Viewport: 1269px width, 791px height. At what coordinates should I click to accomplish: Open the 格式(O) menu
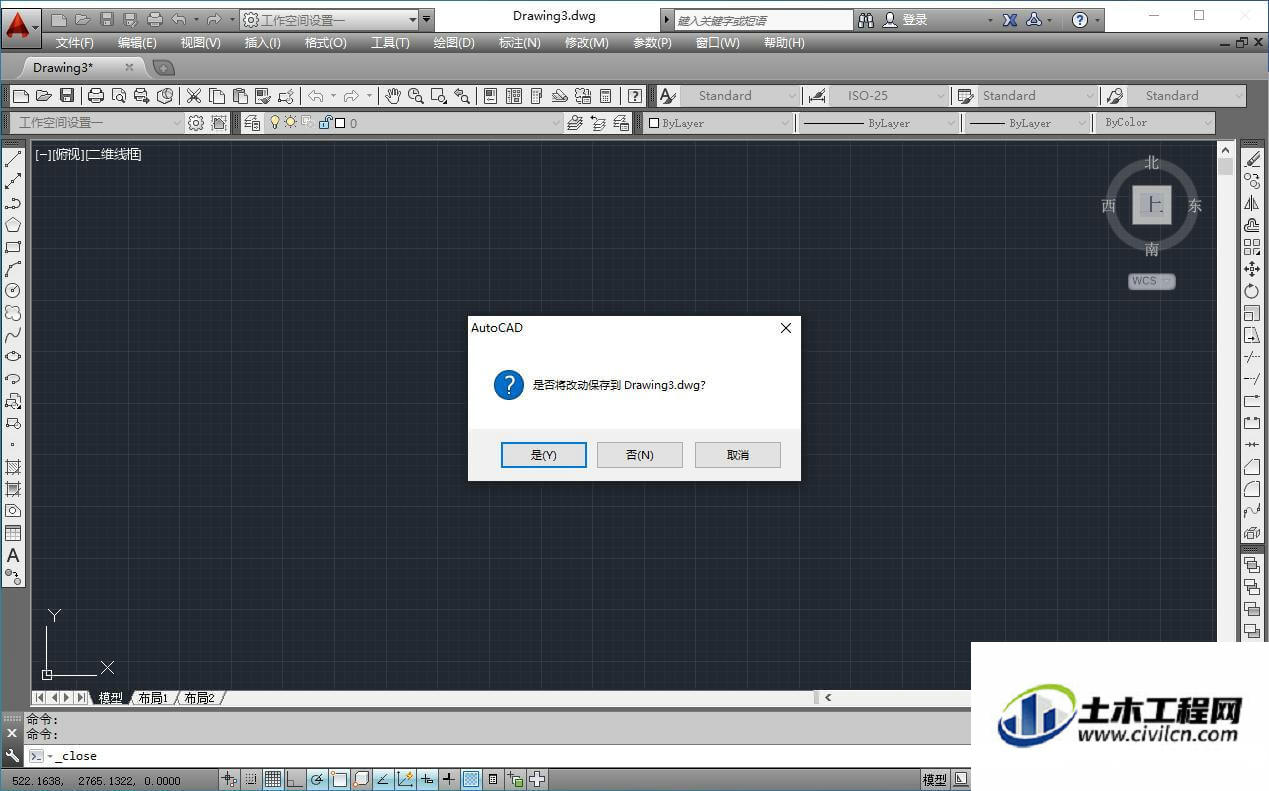[x=326, y=43]
